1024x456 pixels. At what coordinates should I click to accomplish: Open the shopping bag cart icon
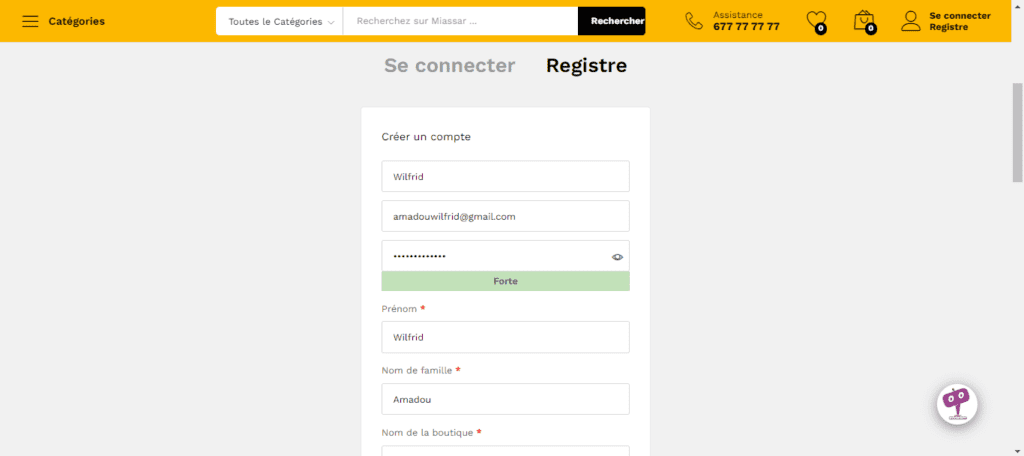863,21
